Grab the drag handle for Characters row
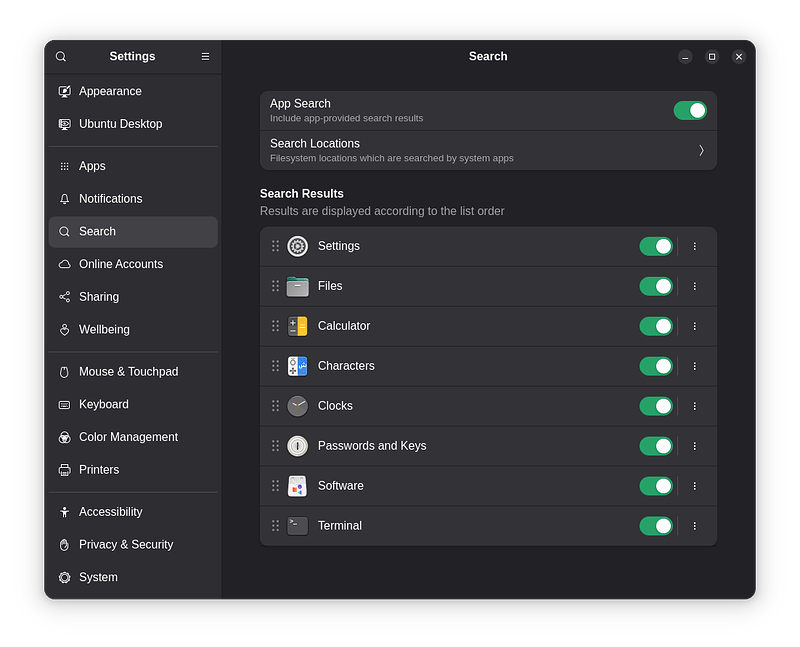The width and height of the screenshot is (800, 647). [276, 366]
